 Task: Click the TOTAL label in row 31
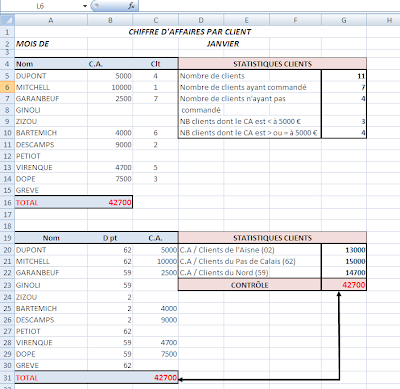tap(27, 378)
